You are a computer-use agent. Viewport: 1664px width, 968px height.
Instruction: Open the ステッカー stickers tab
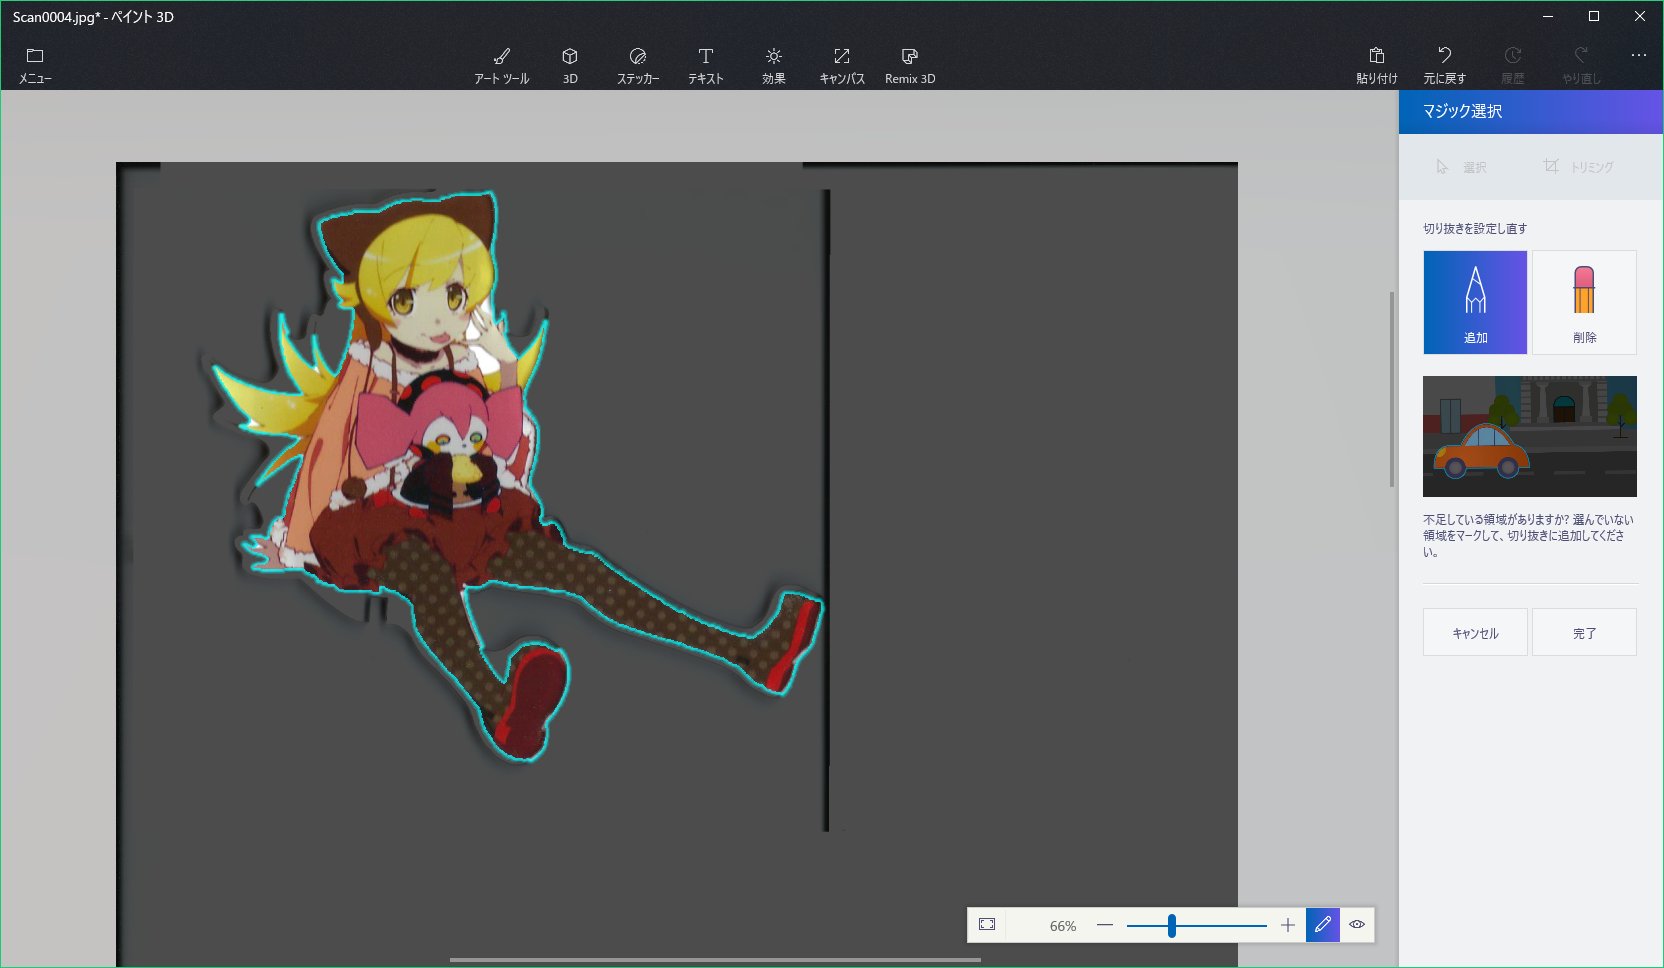638,65
